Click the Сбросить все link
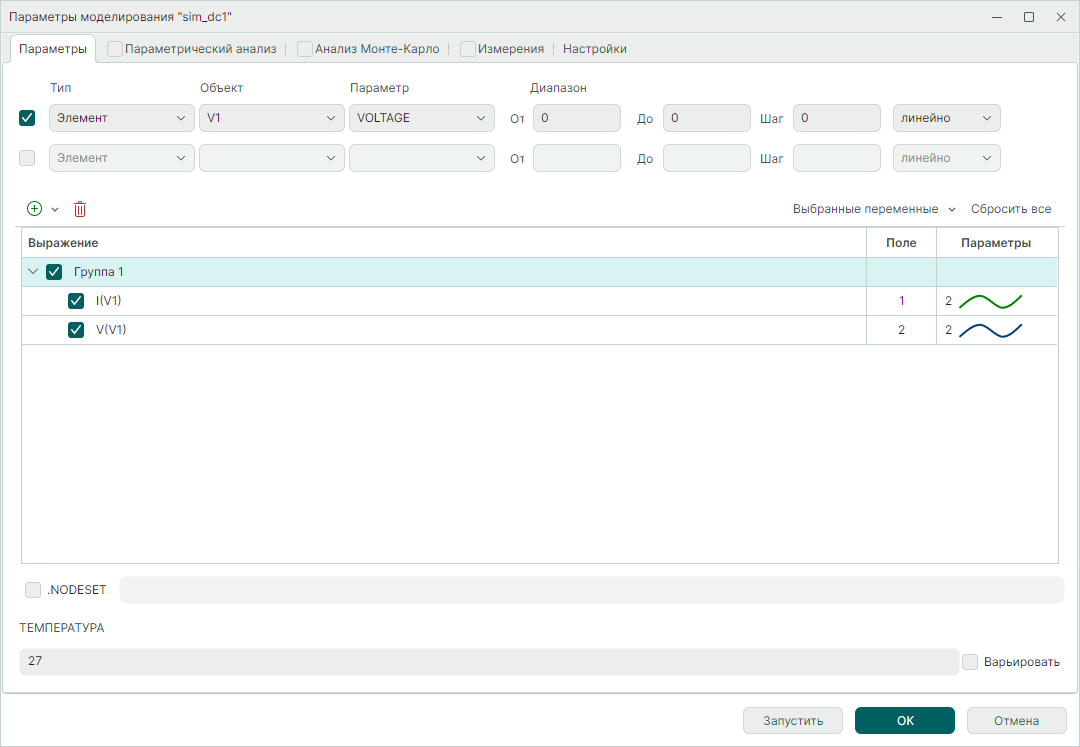This screenshot has width=1080, height=747. (x=1010, y=209)
